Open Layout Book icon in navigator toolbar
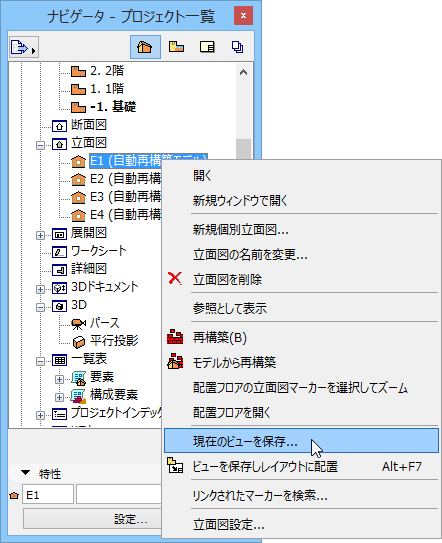 (x=207, y=47)
